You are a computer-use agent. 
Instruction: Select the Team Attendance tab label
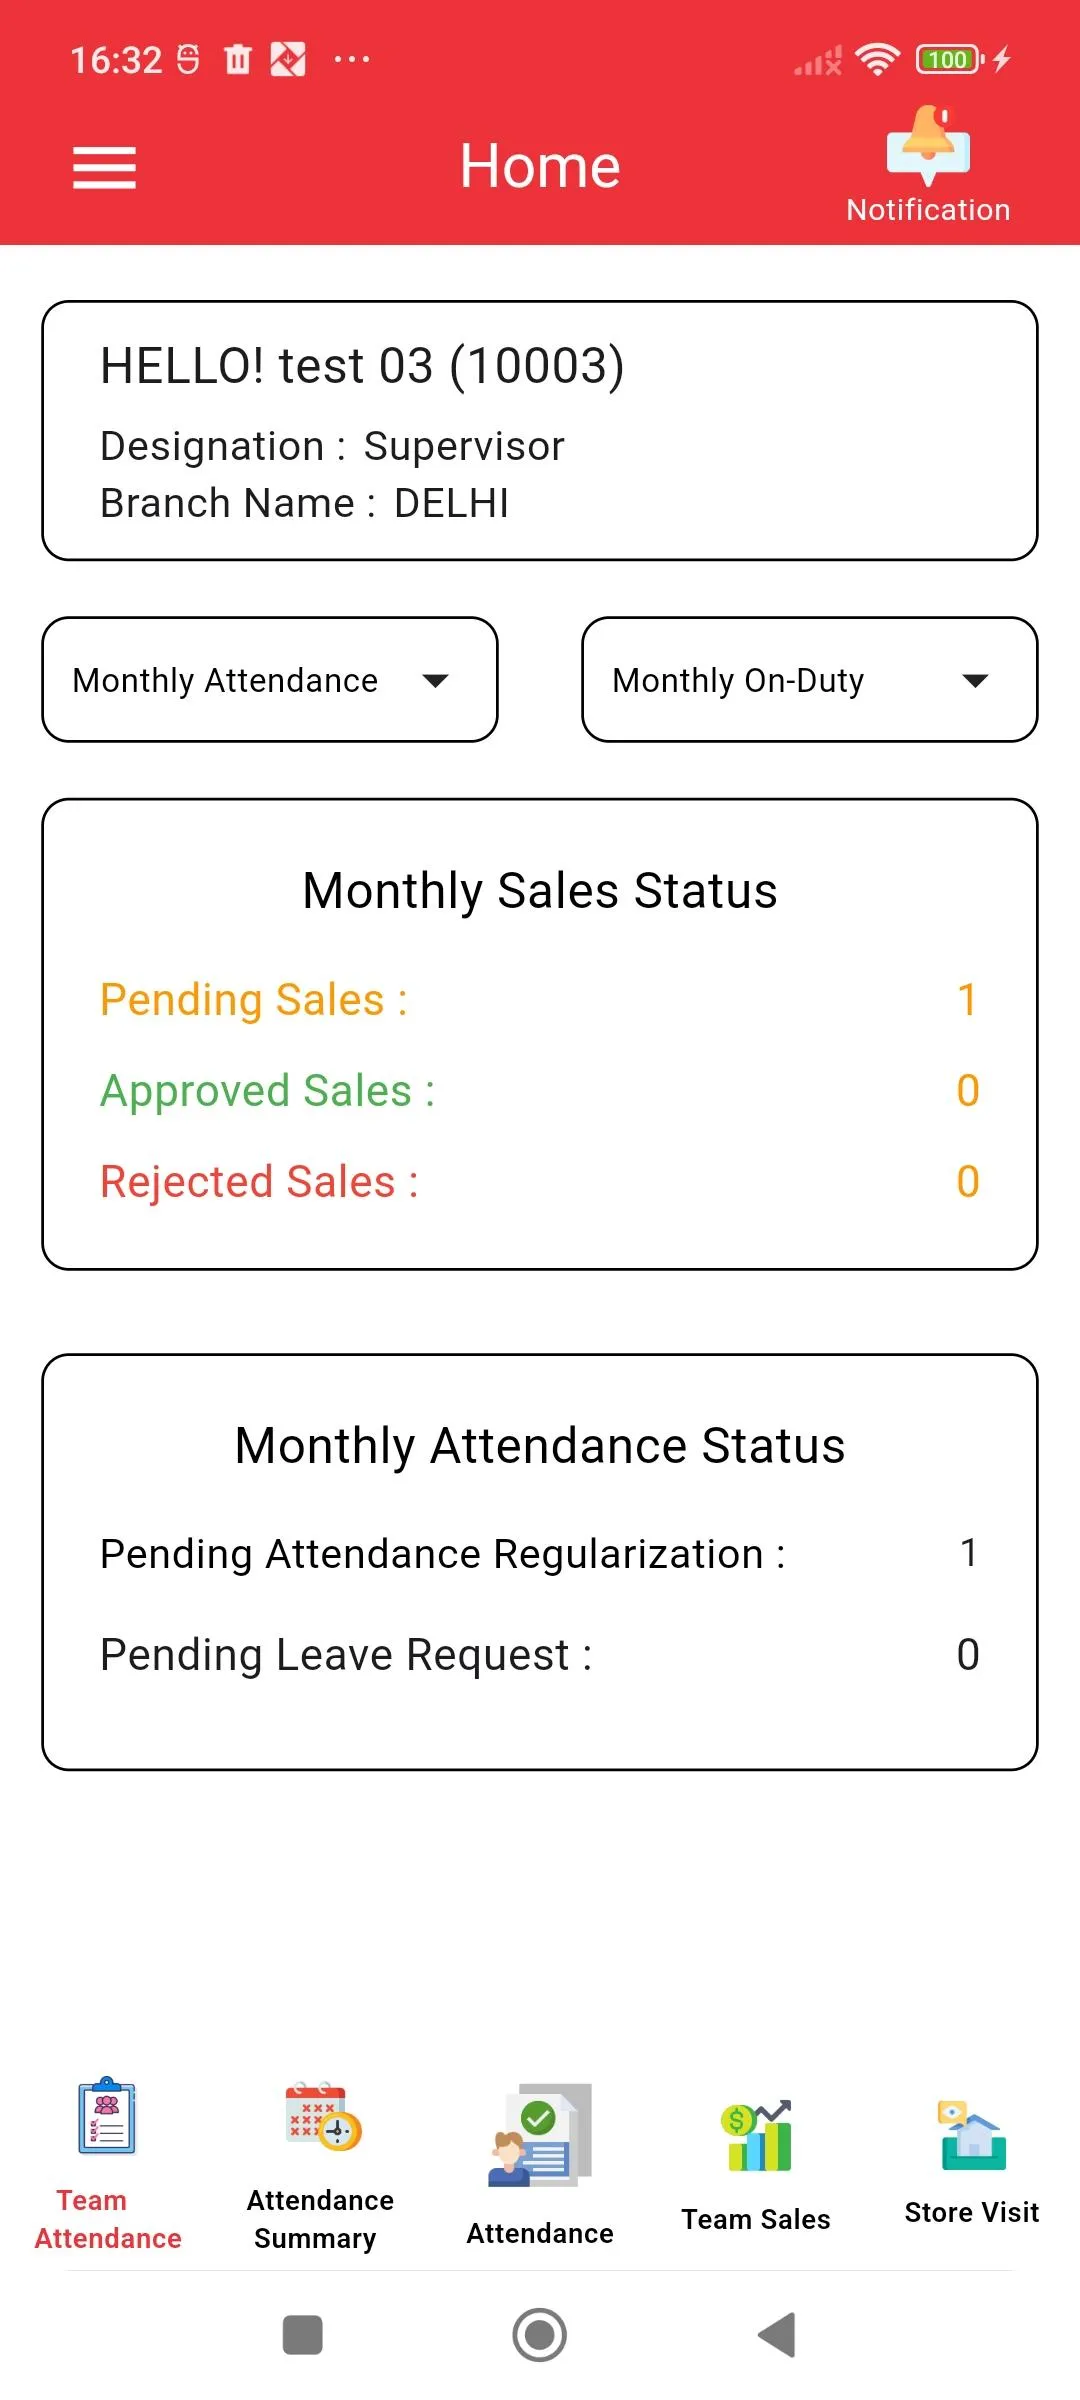[108, 2219]
